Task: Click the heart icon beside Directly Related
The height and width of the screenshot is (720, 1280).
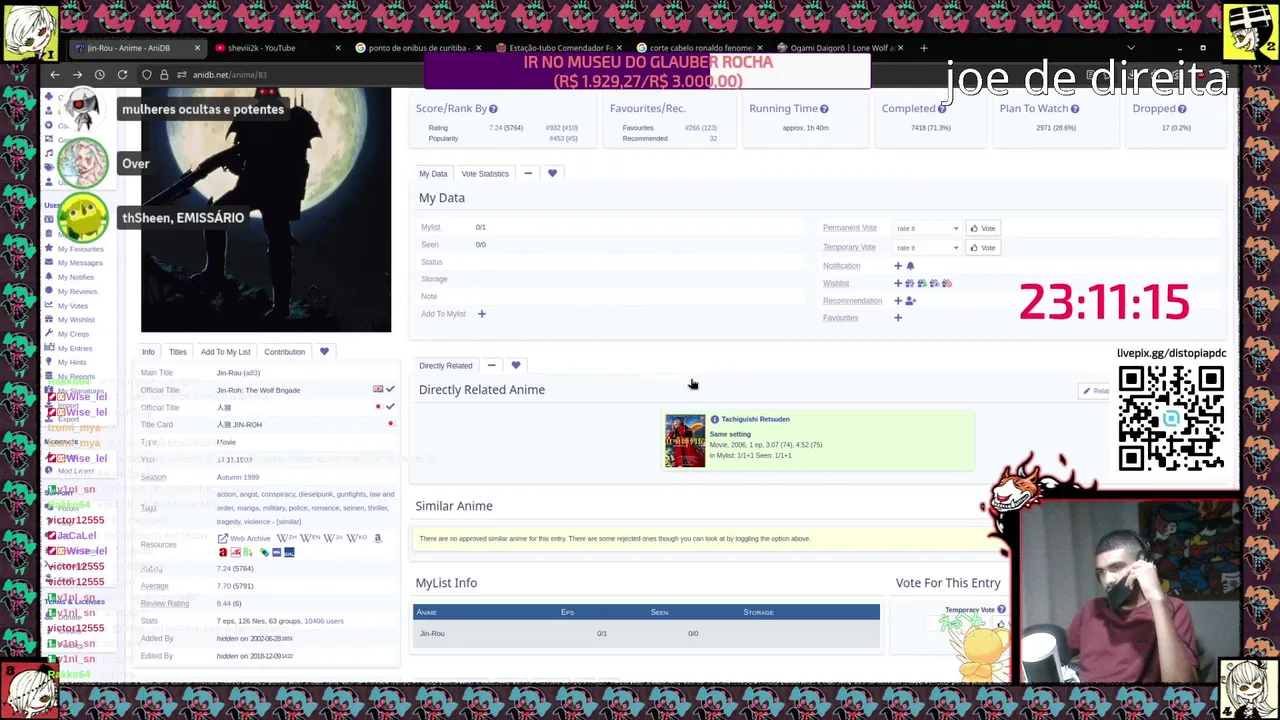Action: tap(516, 366)
